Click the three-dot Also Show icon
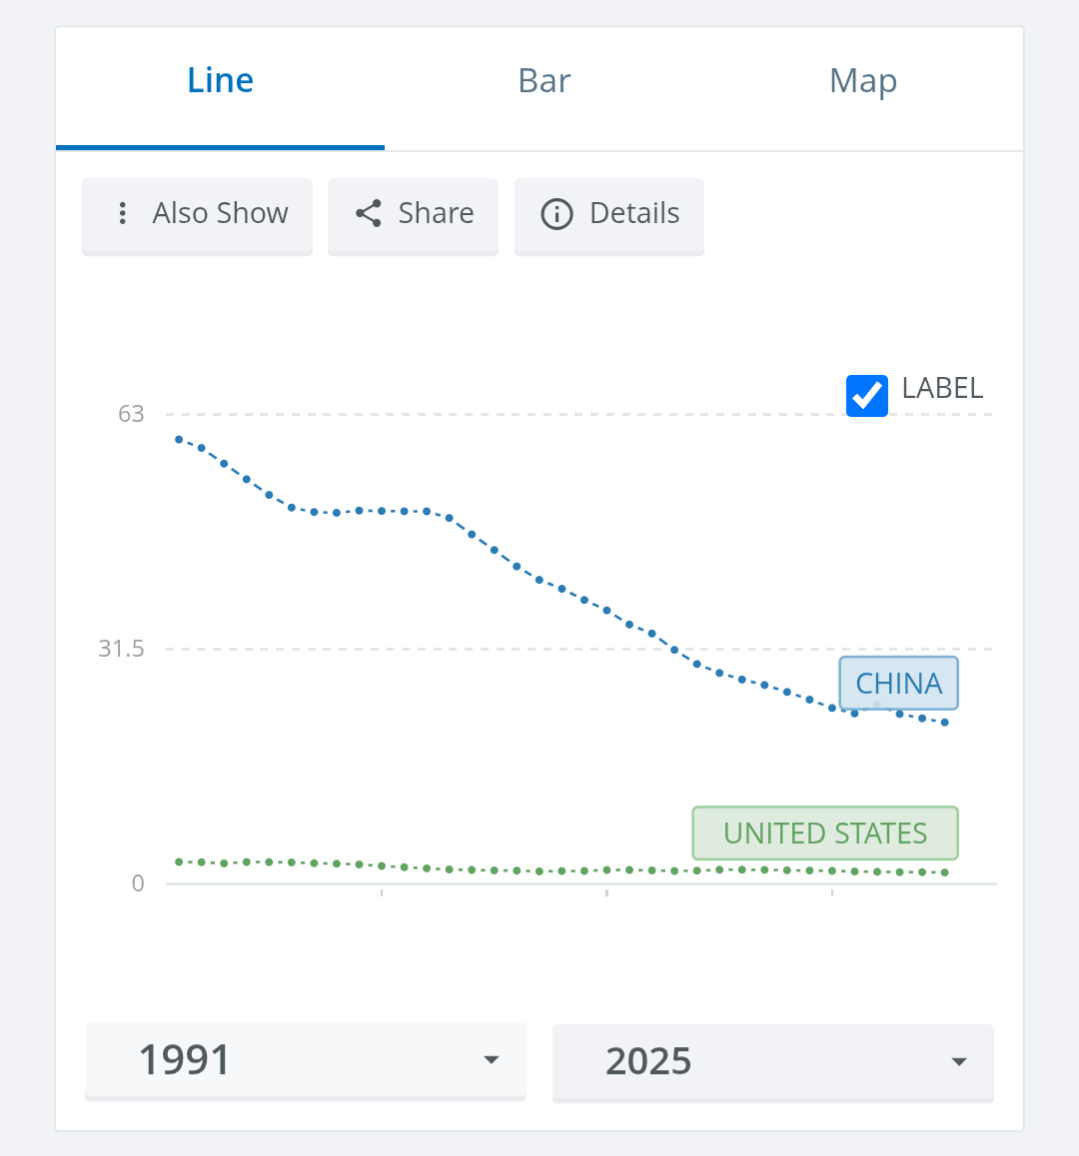Screen dimensions: 1079x1156 122,213
